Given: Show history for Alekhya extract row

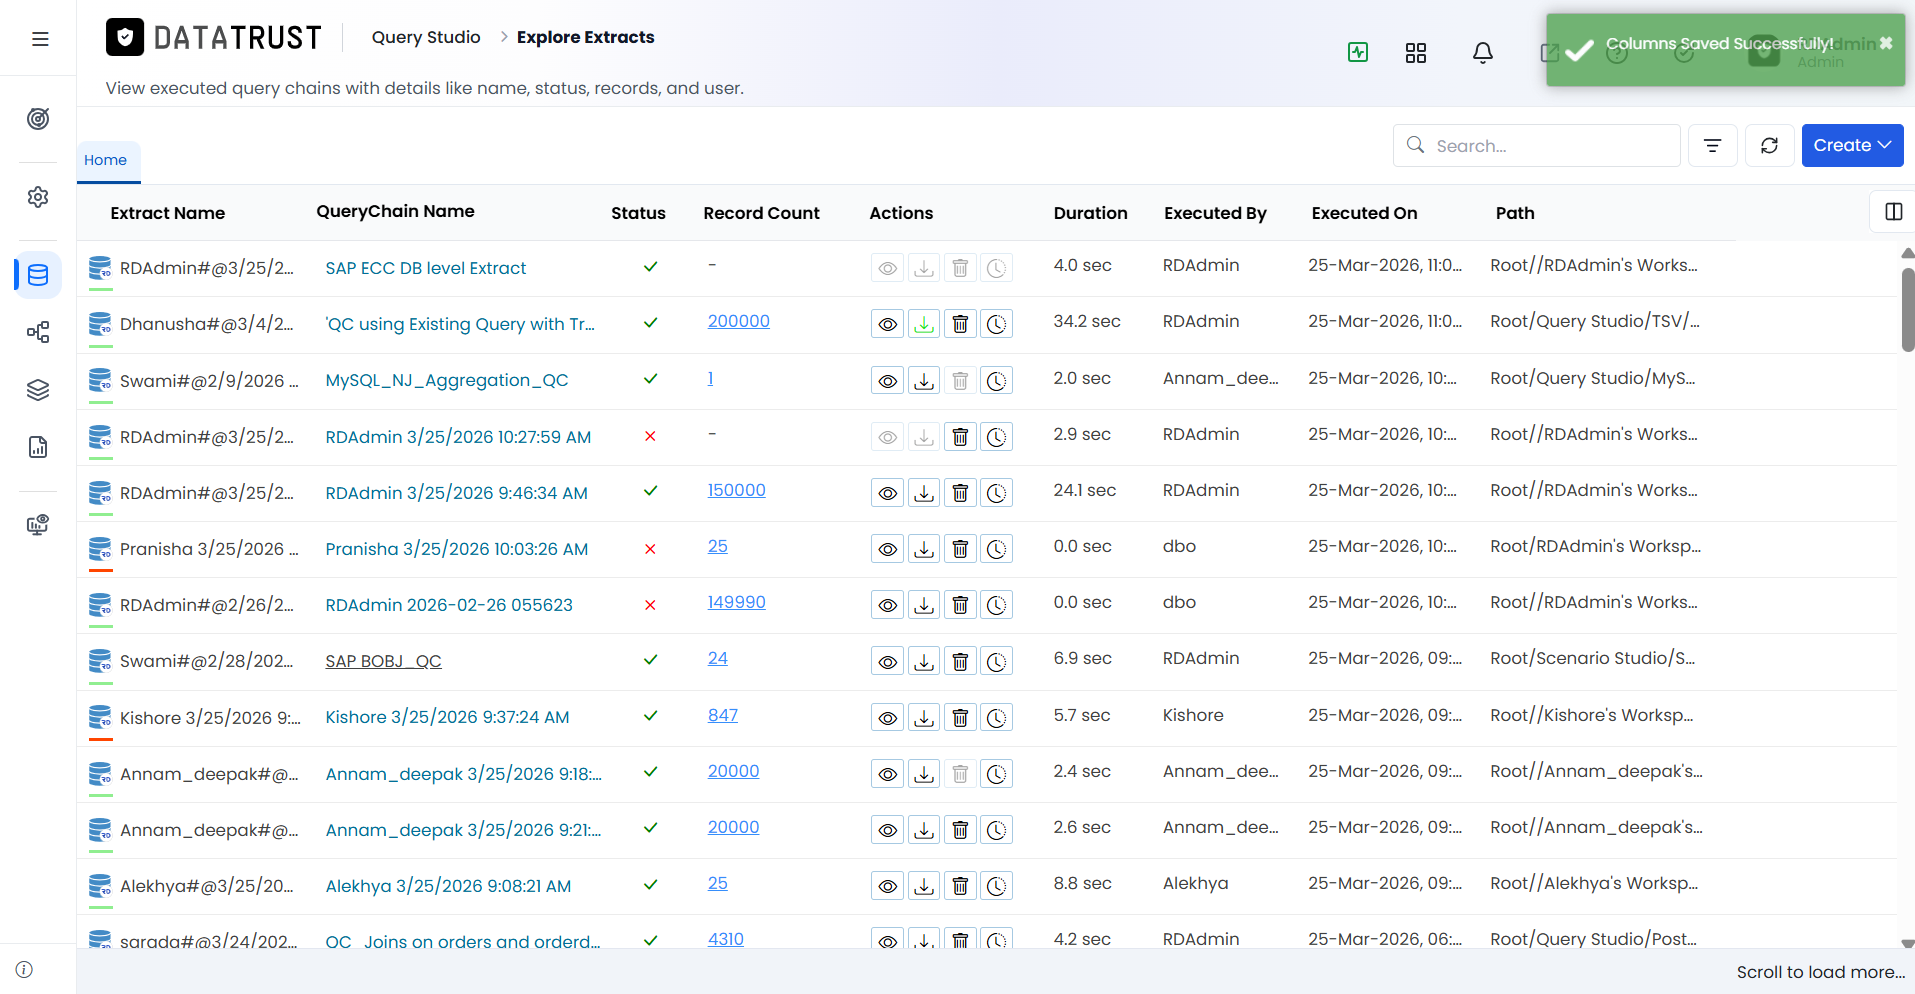Looking at the screenshot, I should [x=997, y=886].
